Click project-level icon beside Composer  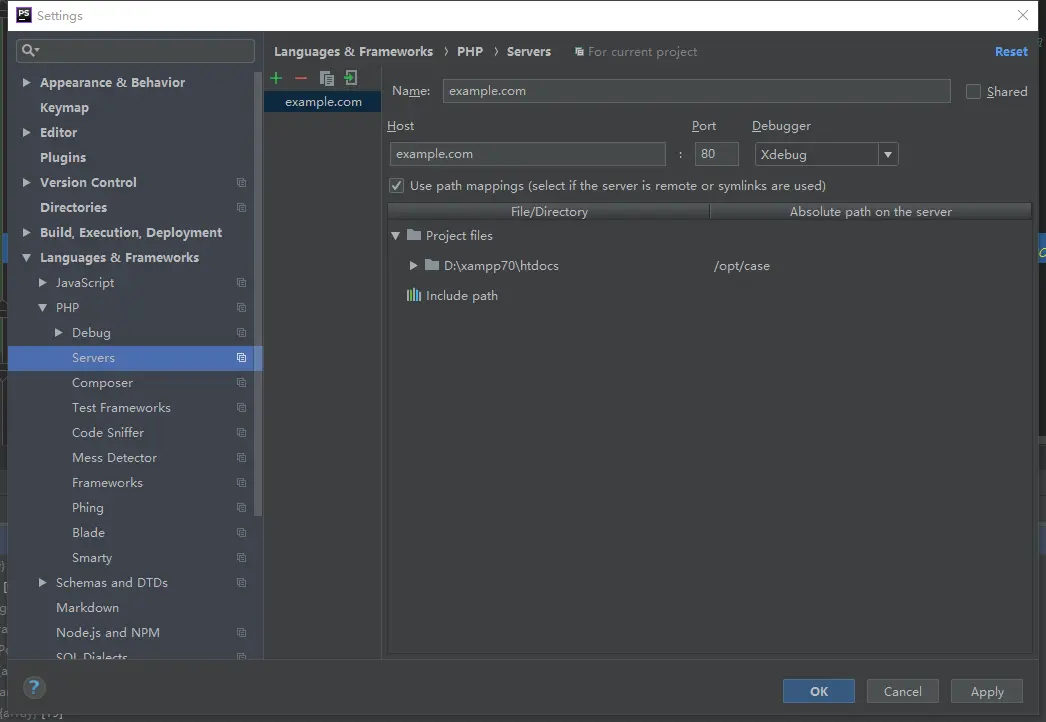pos(241,382)
